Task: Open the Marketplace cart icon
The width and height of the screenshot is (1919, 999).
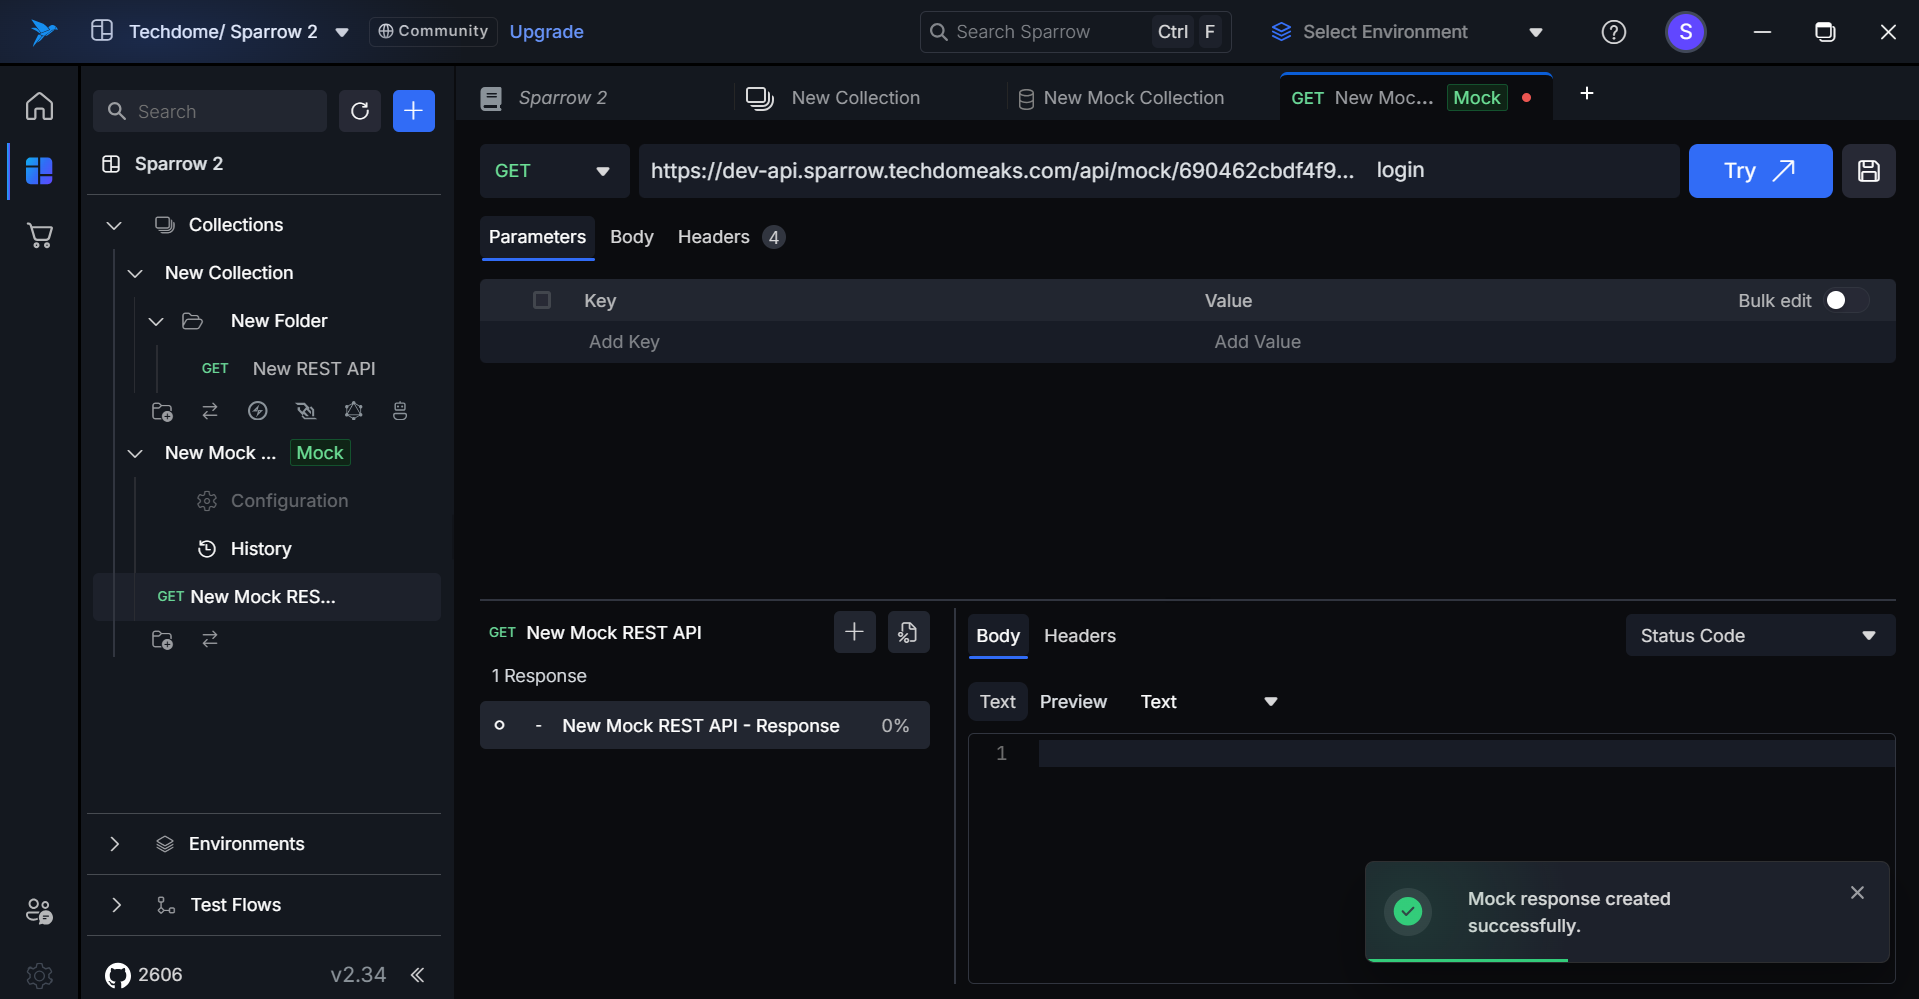Action: tap(39, 236)
